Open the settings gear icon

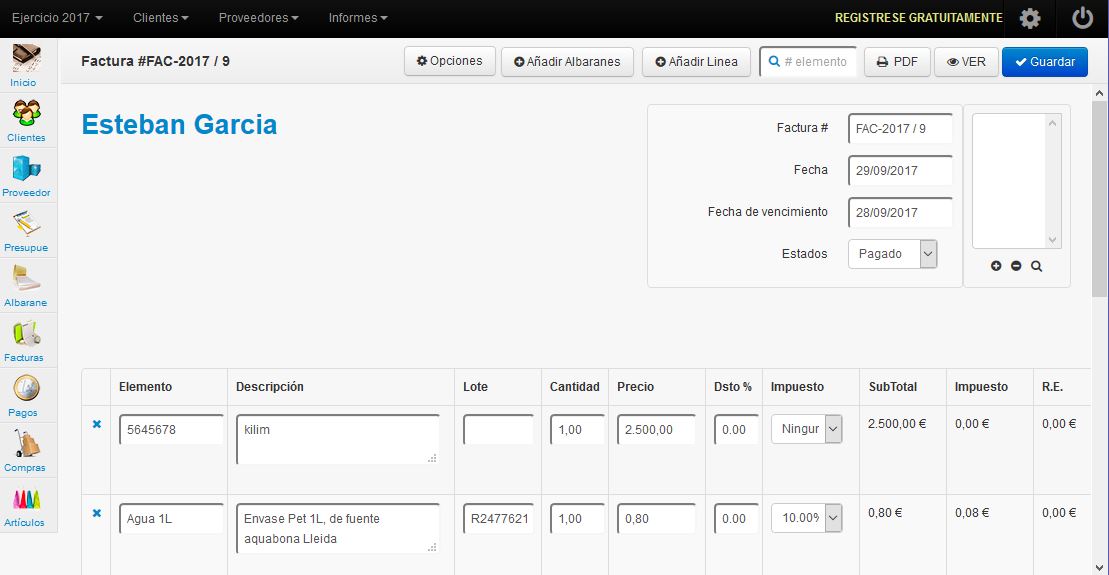click(1029, 18)
